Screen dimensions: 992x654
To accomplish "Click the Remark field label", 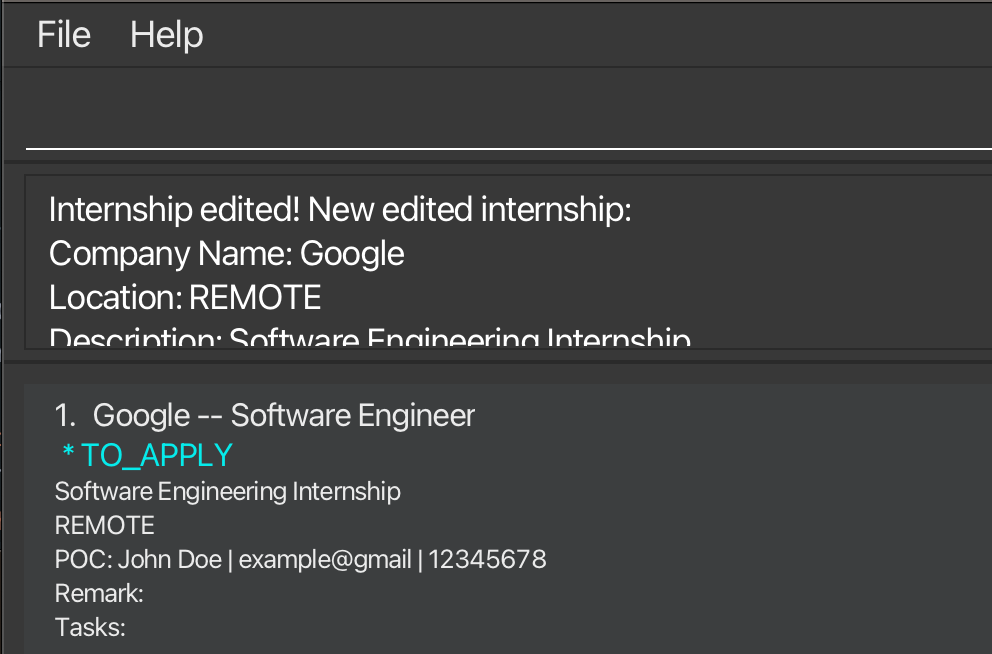I will pyautogui.click(x=98, y=592).
